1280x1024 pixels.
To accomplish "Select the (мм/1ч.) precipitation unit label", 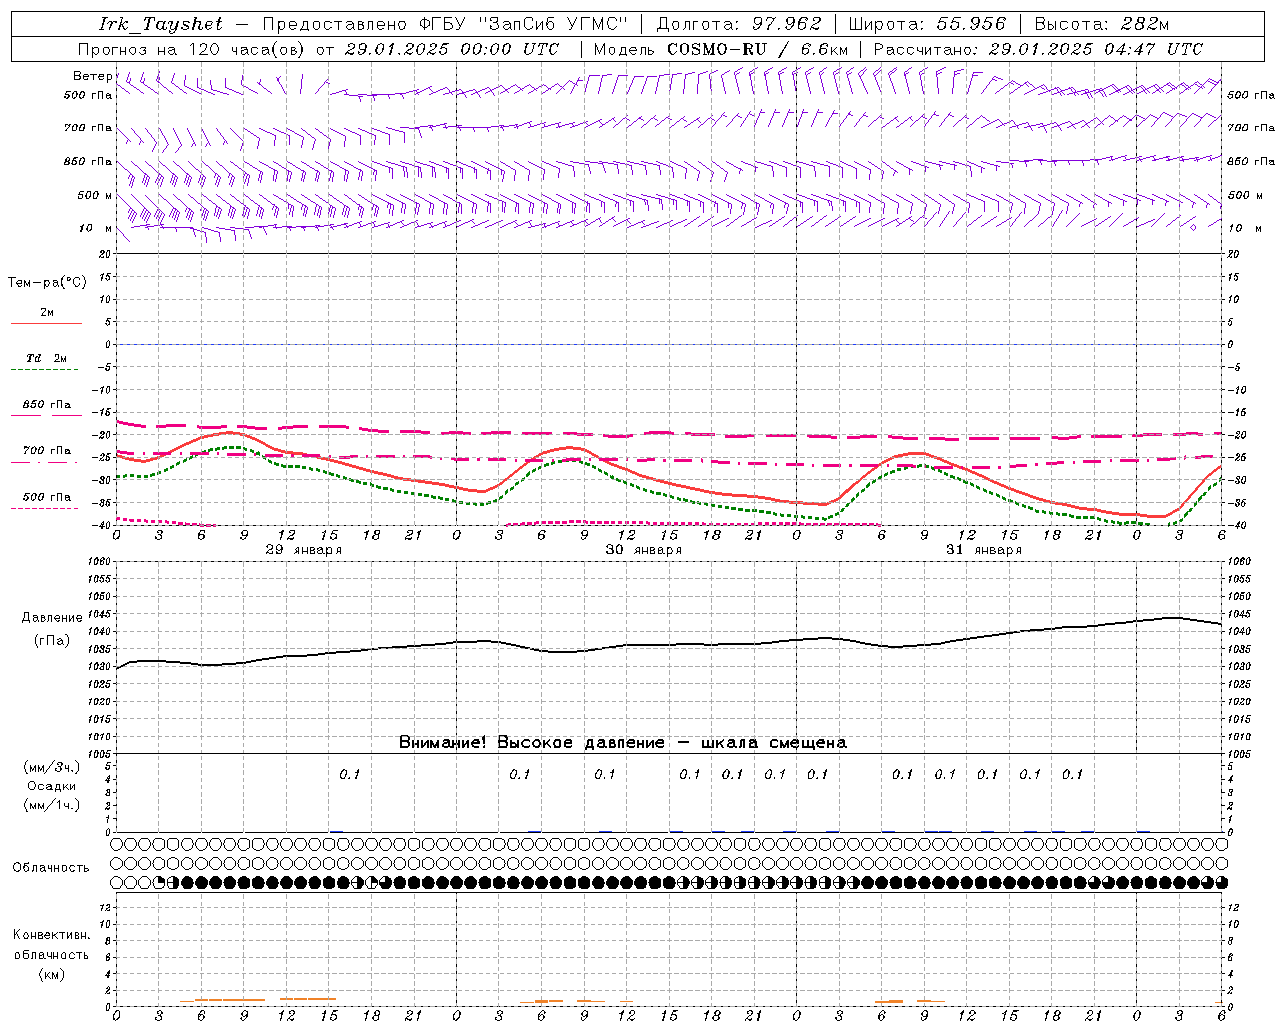I will [x=52, y=805].
